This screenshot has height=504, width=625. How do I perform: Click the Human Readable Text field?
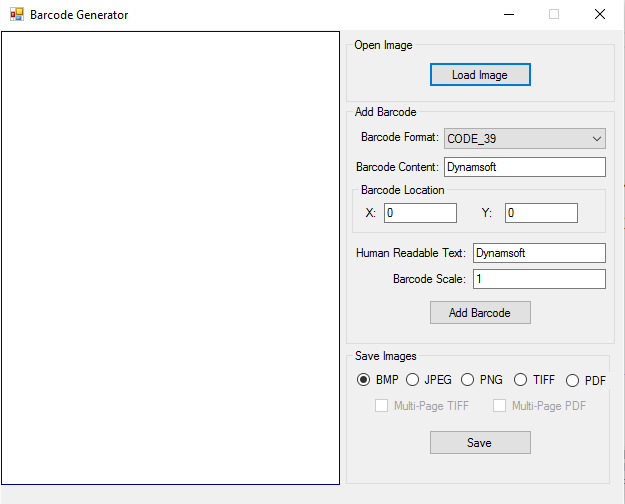coord(539,253)
